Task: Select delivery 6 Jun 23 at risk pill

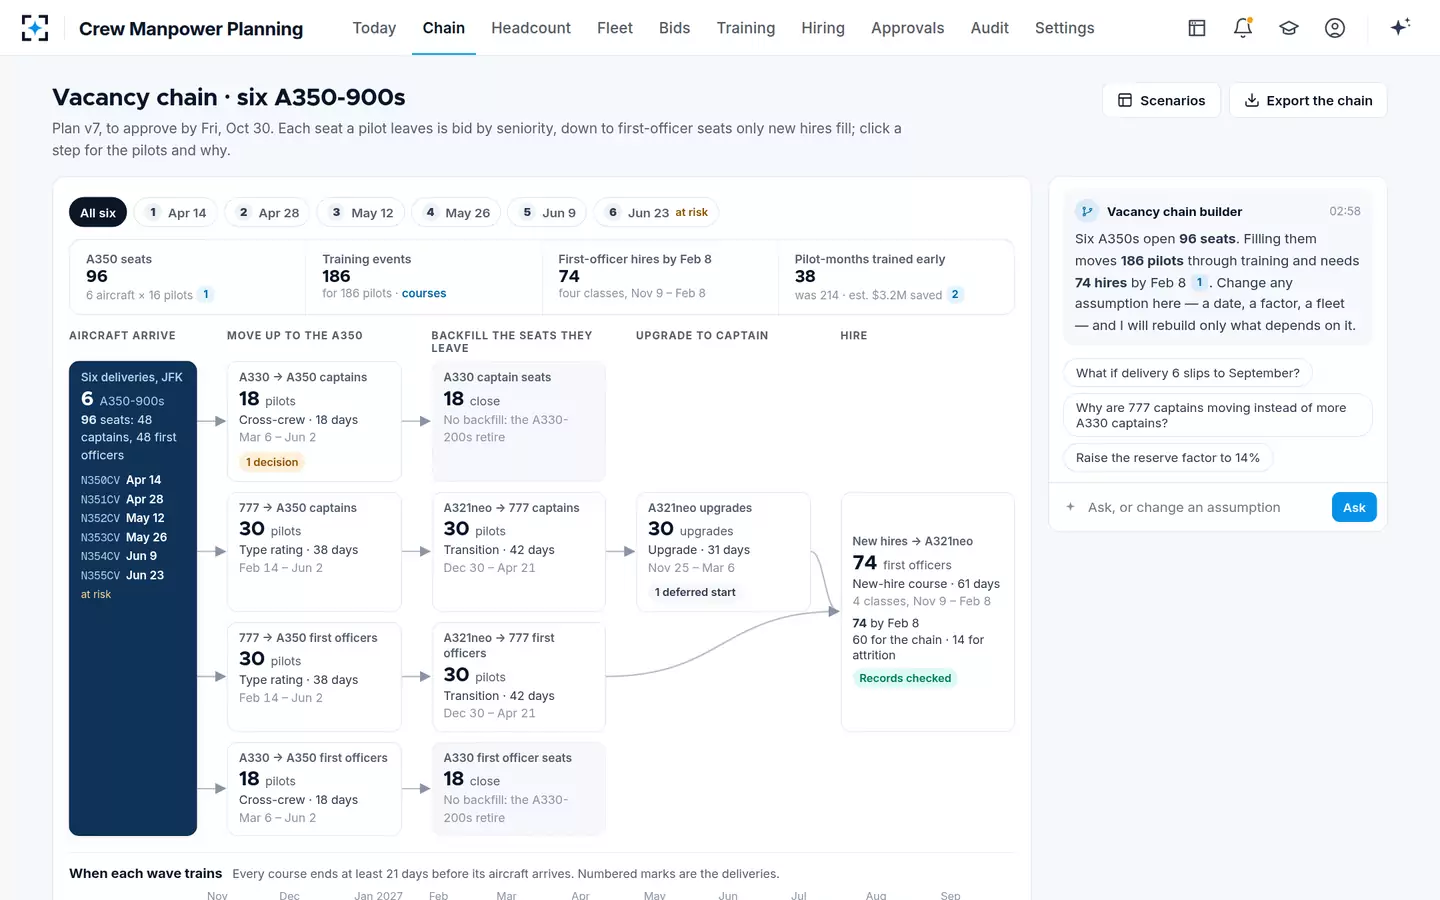Action: [x=657, y=212]
